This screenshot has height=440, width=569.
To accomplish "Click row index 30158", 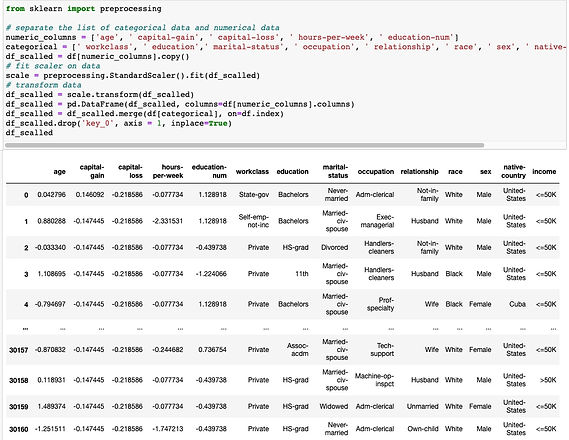I will [19, 381].
